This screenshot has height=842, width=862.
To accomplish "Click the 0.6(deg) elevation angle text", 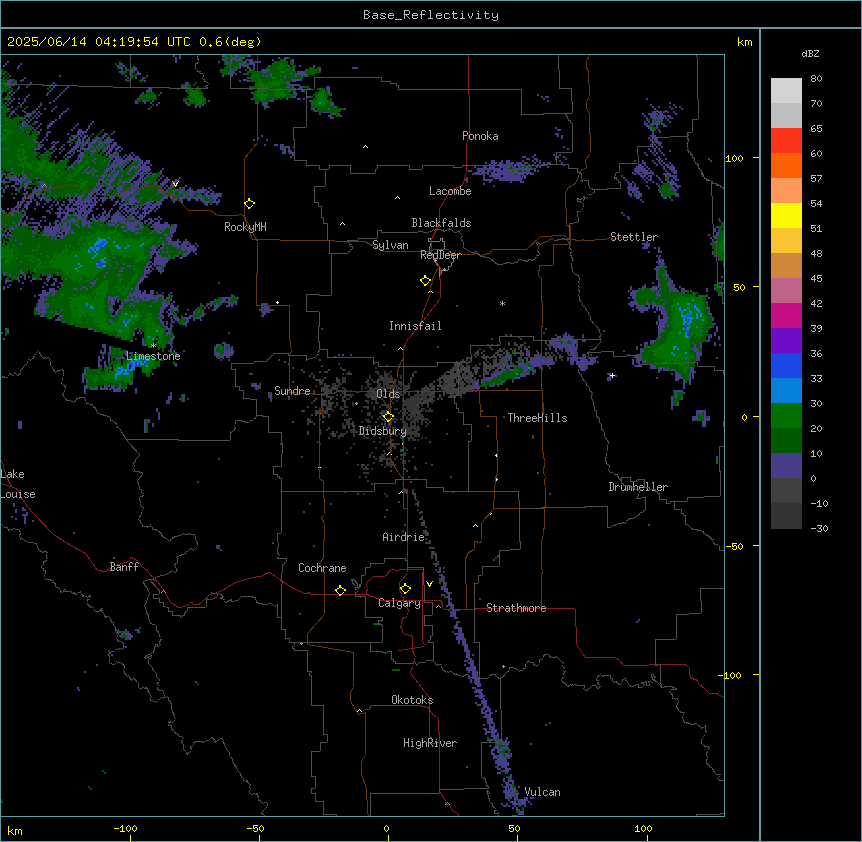I will (230, 42).
